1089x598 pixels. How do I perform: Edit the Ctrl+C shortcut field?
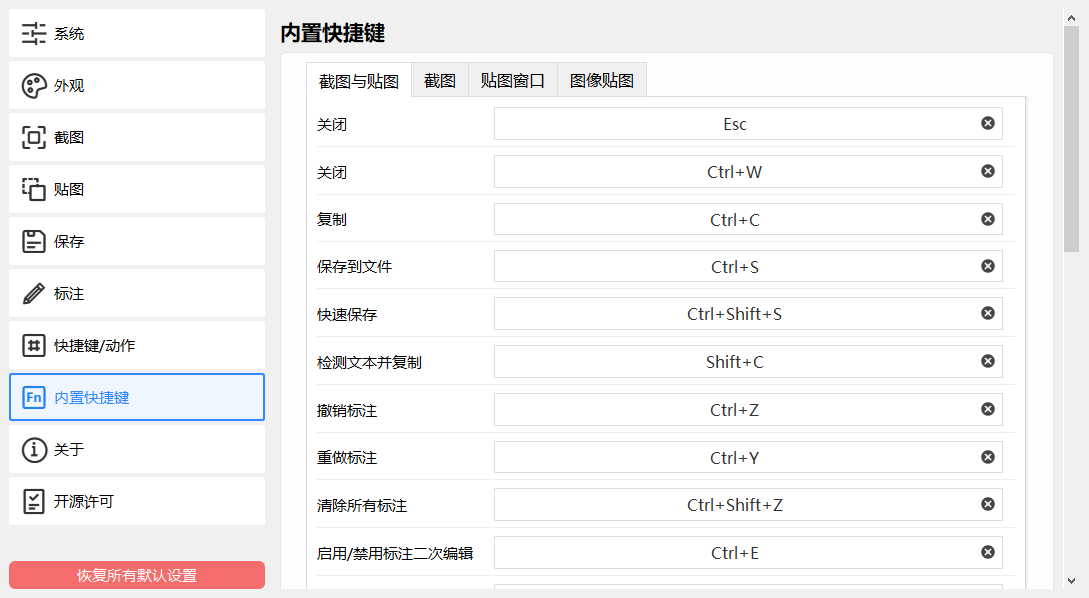(x=748, y=219)
